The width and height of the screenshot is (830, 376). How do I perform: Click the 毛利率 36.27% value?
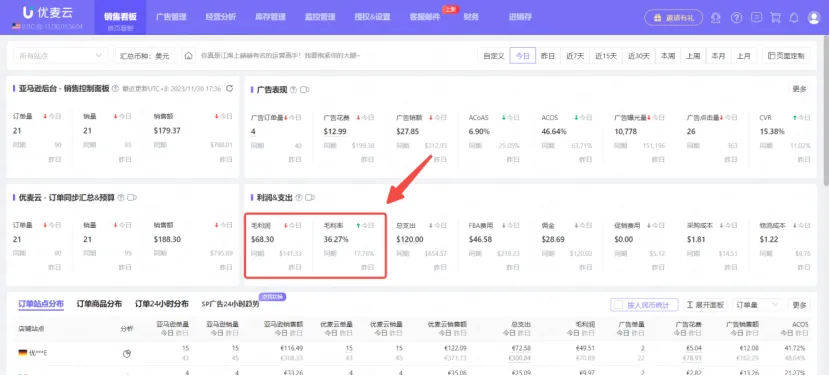coord(336,239)
